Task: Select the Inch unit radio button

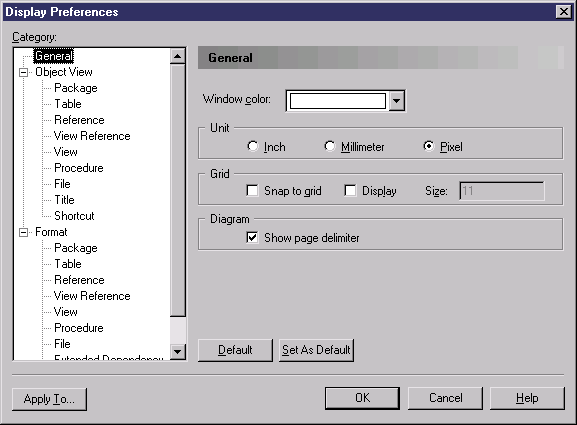Action: (x=253, y=146)
